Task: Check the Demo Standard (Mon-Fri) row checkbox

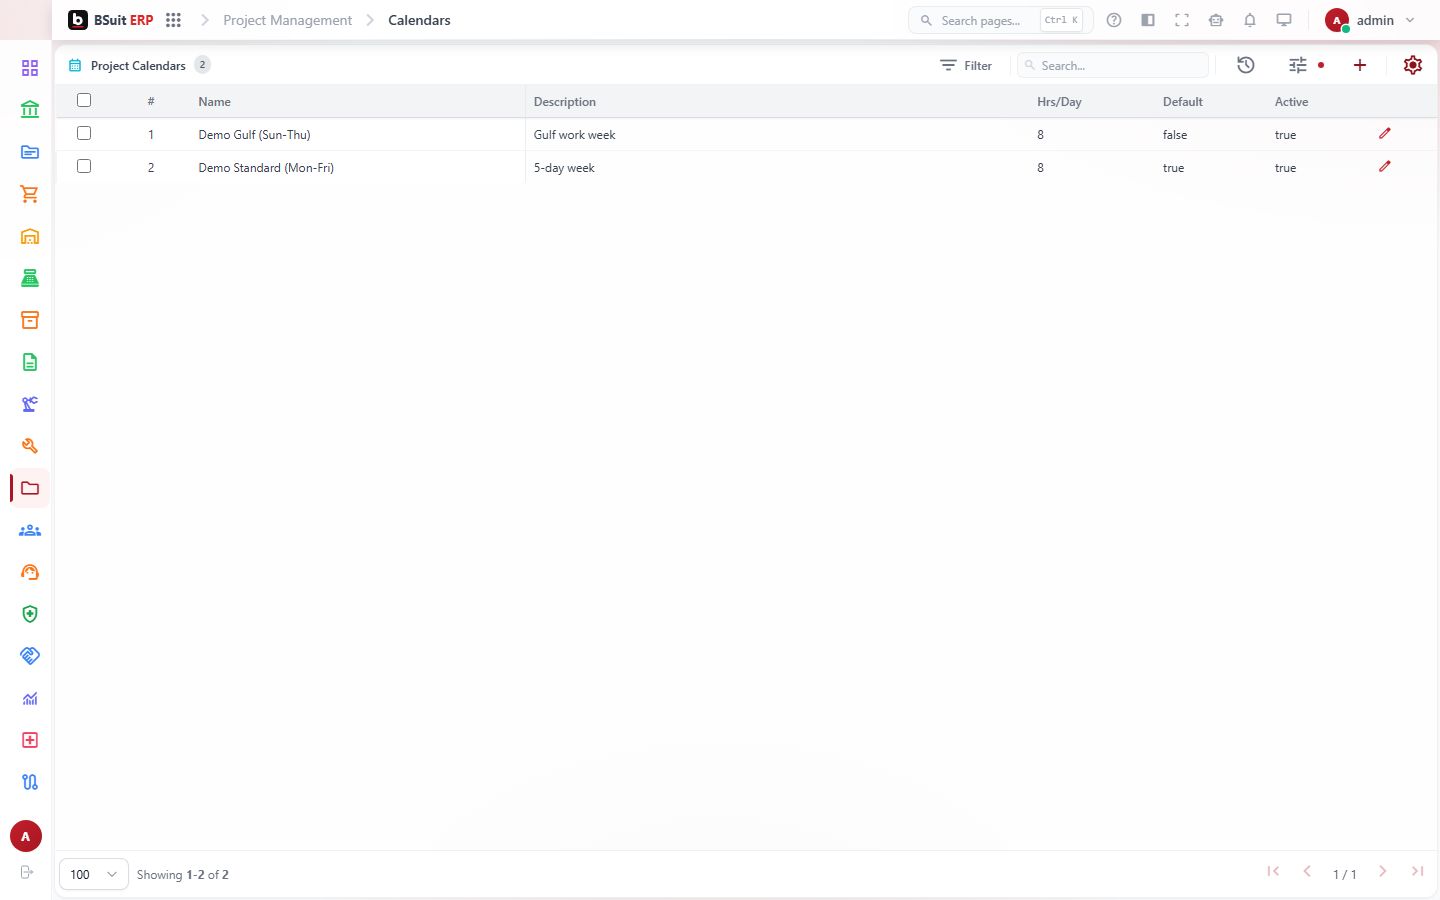Action: point(84,166)
